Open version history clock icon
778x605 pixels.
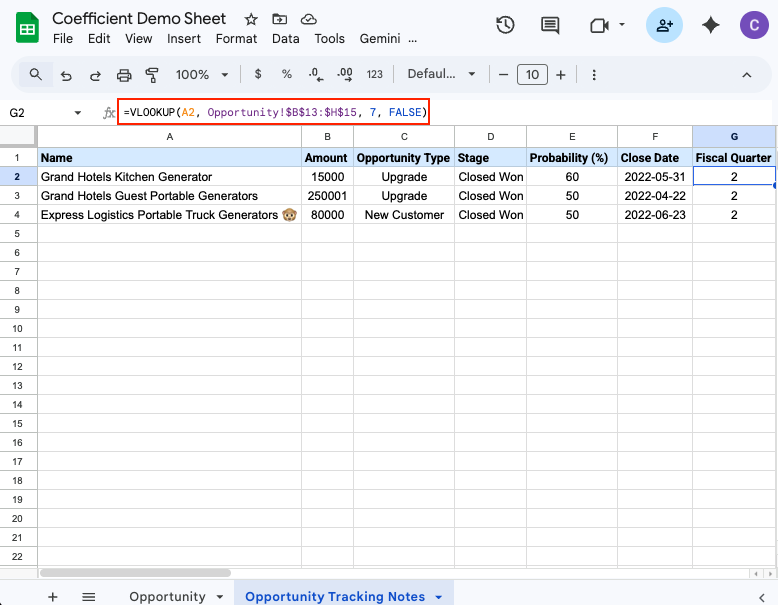pyautogui.click(x=505, y=25)
